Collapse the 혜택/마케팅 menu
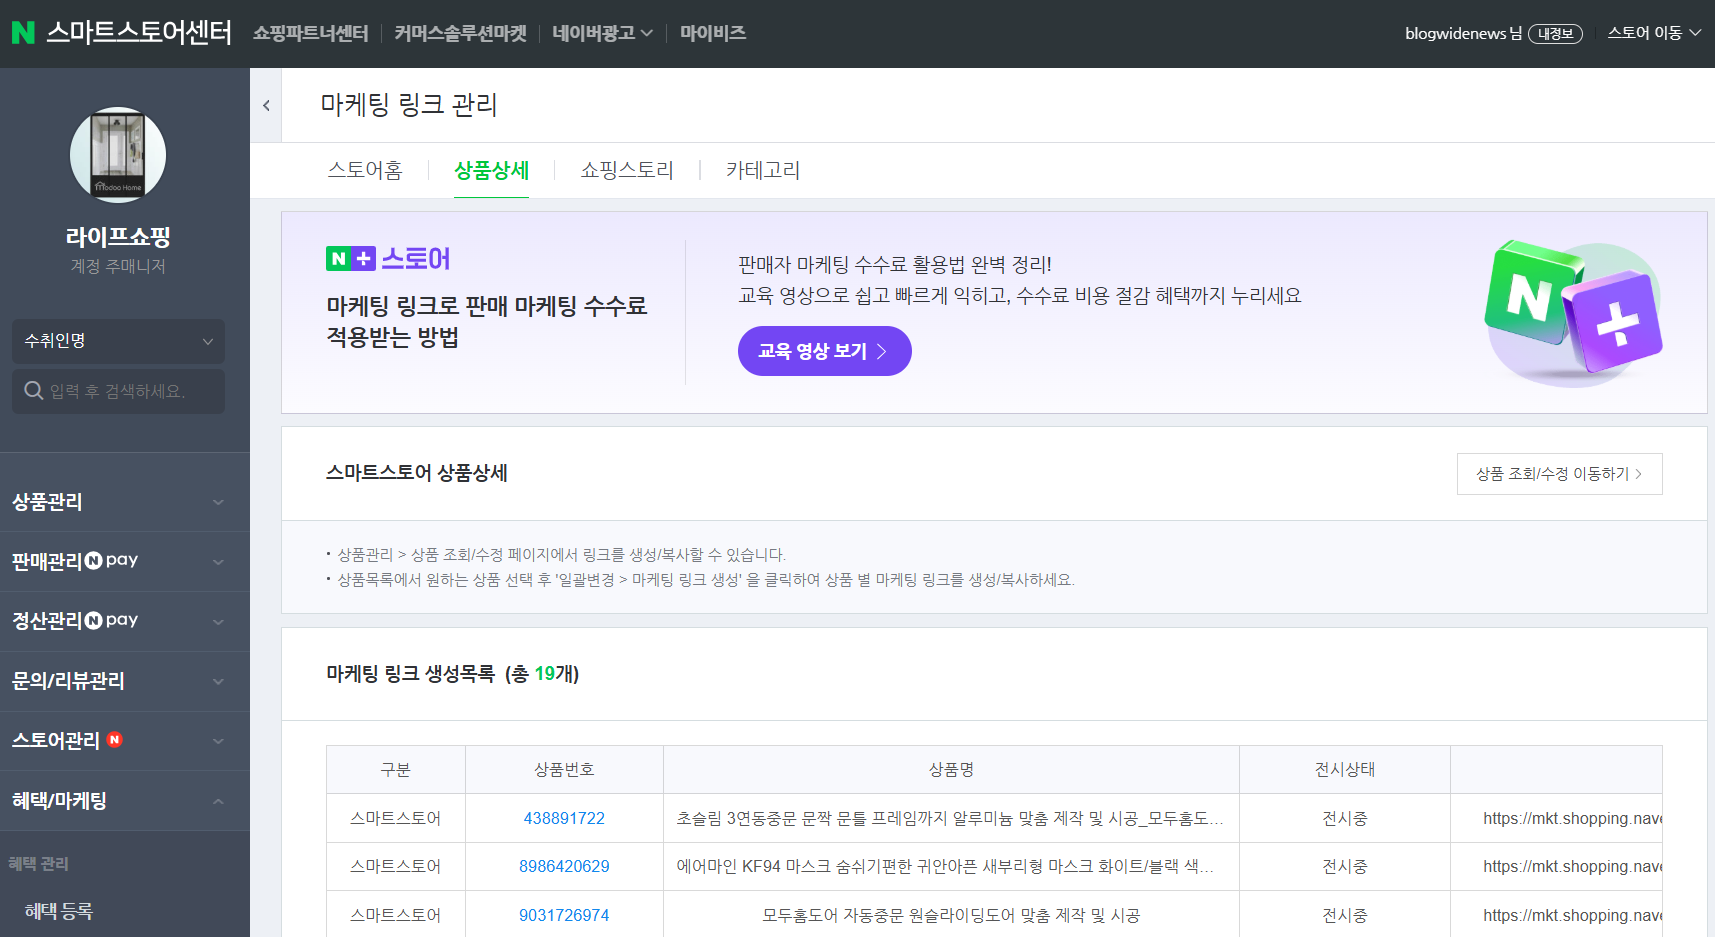1715x937 pixels. pyautogui.click(x=125, y=801)
